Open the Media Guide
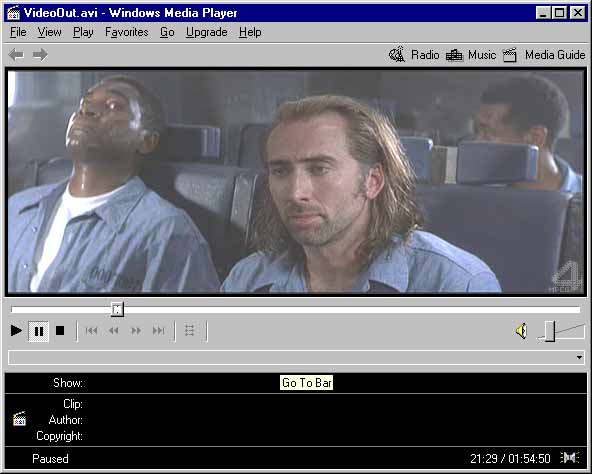Screen dimensions: 592x474 click(x=544, y=55)
